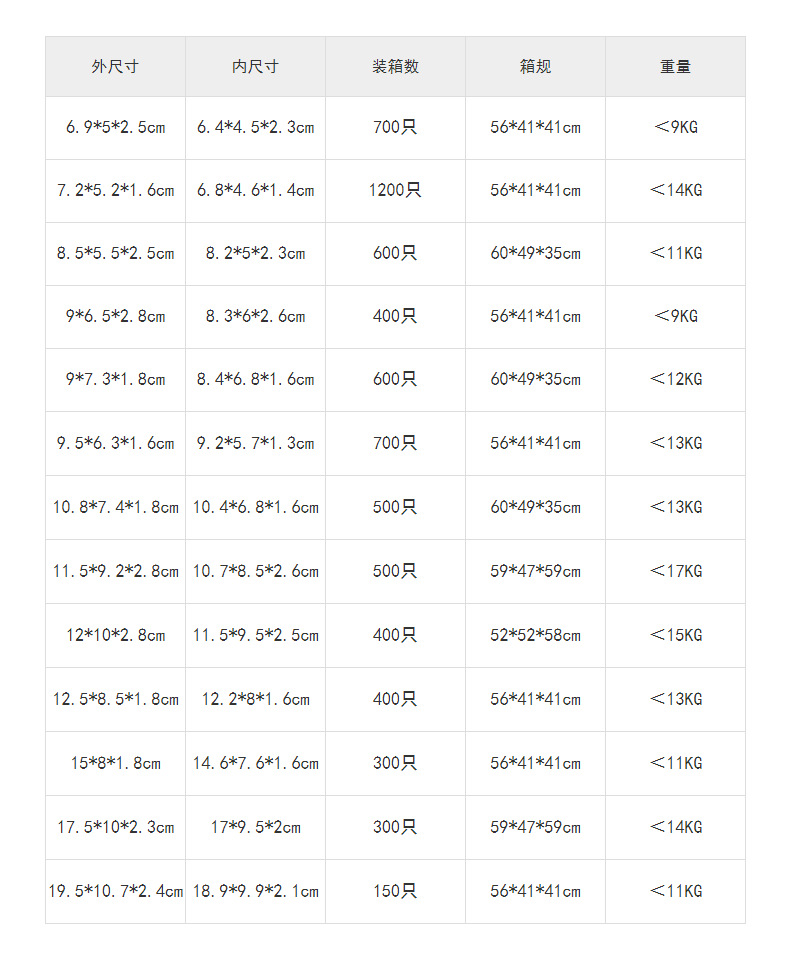Select the 150只 packing quantity cell
Image resolution: width=790 pixels, height=954 pixels.
point(395,891)
